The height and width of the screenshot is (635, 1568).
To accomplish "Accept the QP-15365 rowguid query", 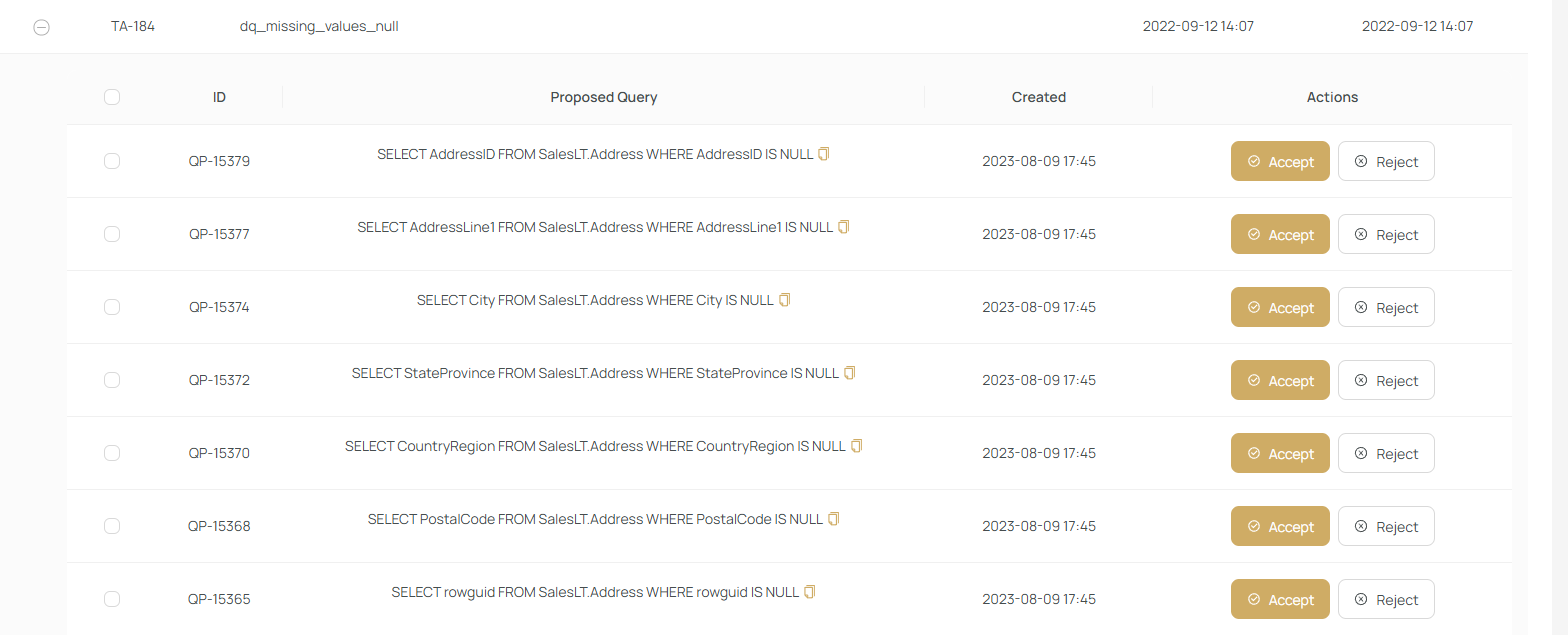I will pos(1279,599).
